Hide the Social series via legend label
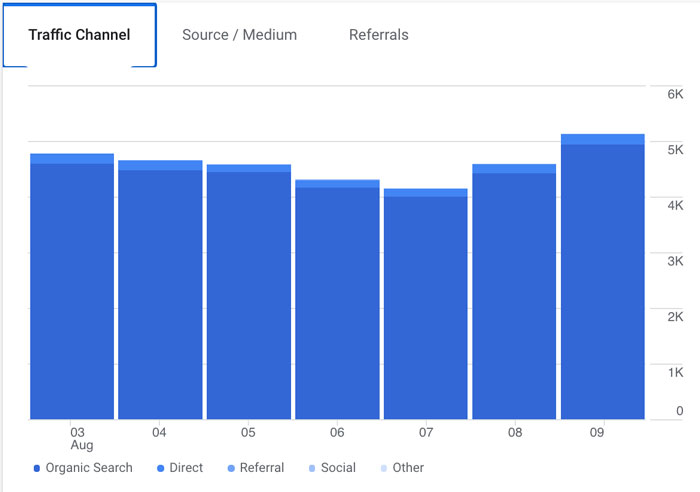The height and width of the screenshot is (492, 700). (338, 468)
